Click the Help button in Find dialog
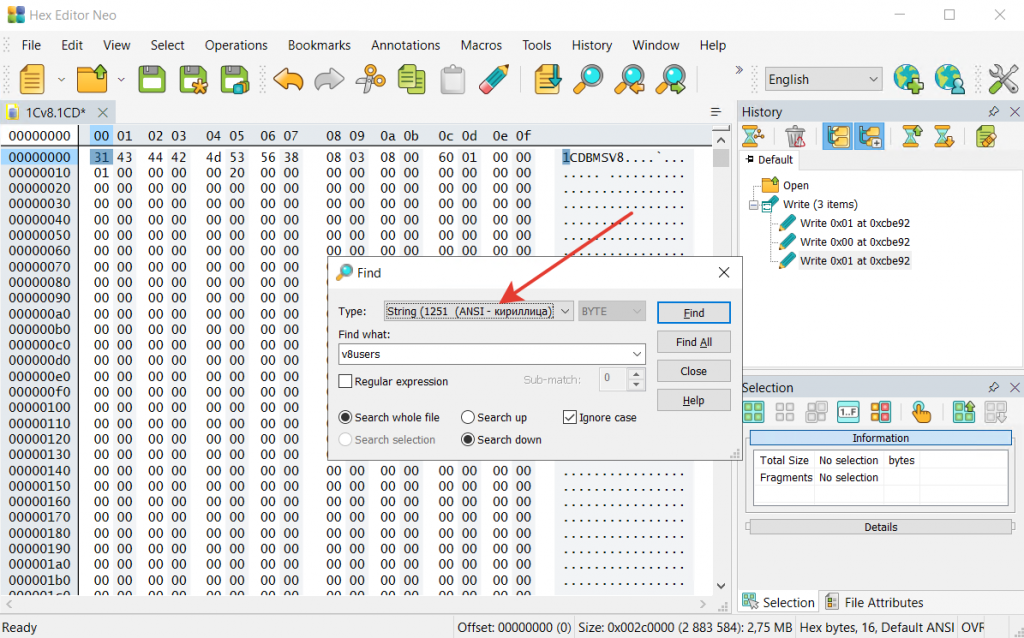 click(694, 400)
